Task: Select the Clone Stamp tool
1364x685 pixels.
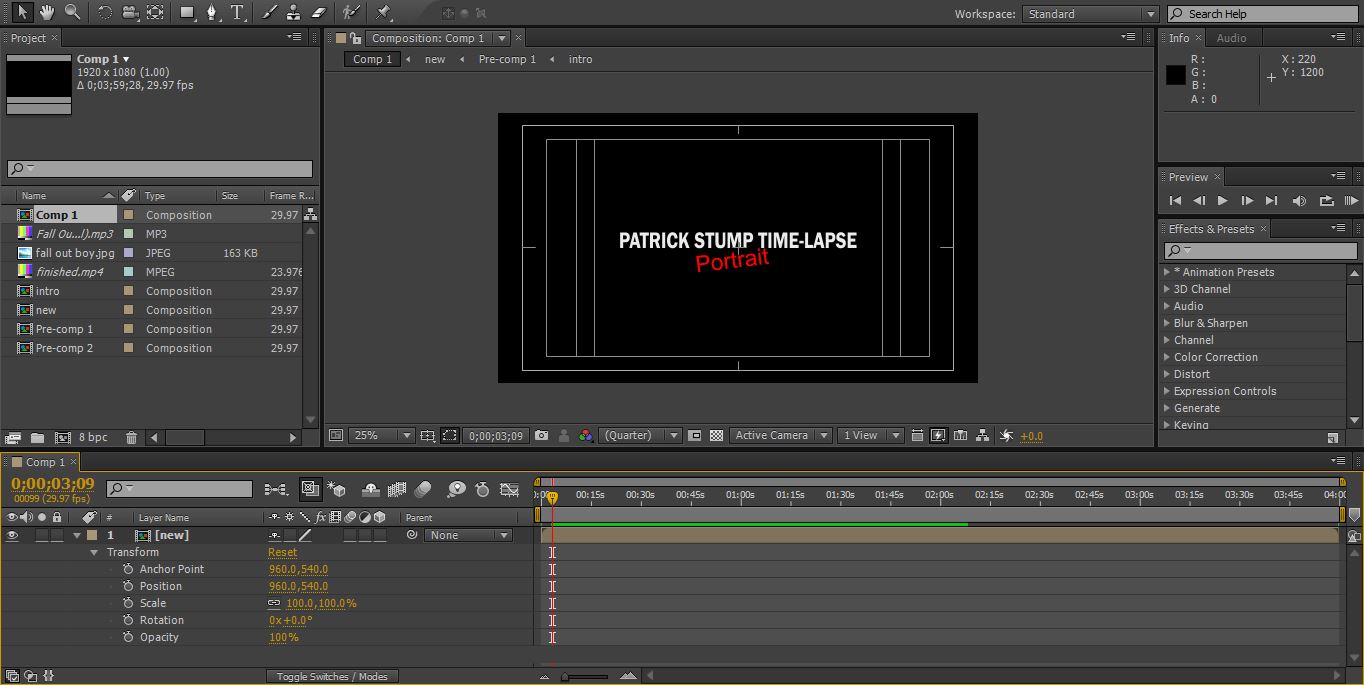Action: click(293, 12)
